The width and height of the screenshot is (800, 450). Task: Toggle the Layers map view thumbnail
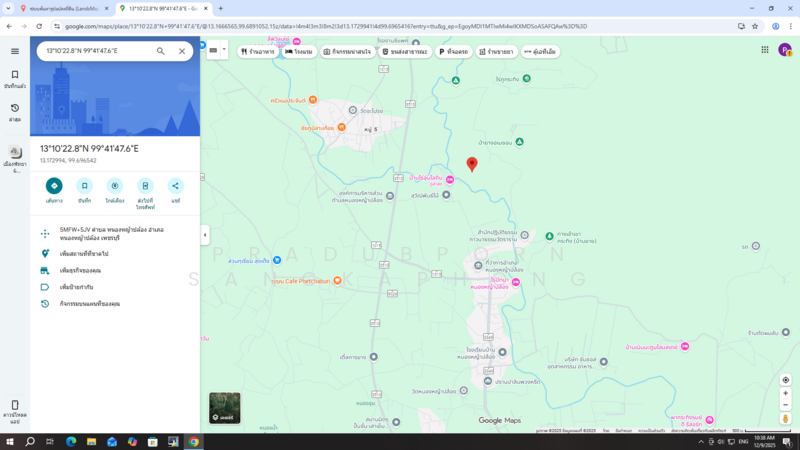tap(225, 407)
